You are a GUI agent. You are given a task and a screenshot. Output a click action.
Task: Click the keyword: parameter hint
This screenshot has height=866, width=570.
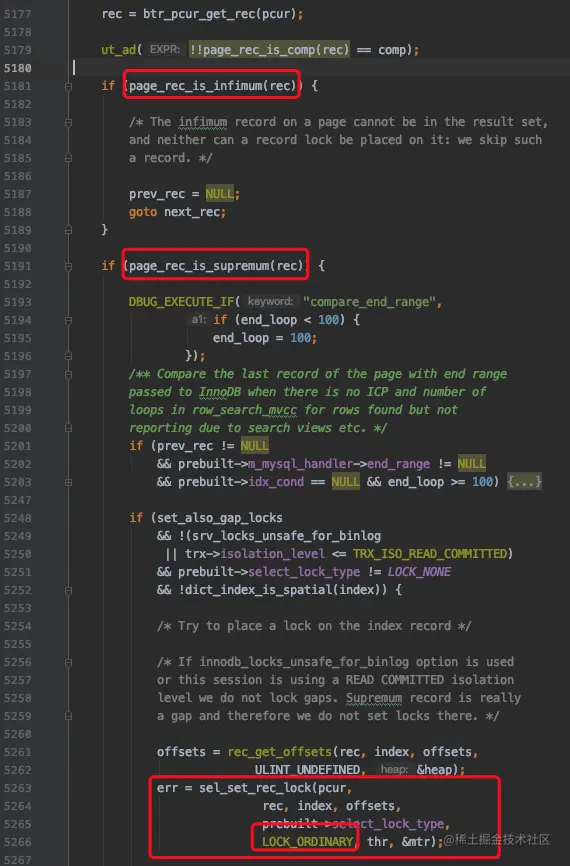(x=270, y=302)
